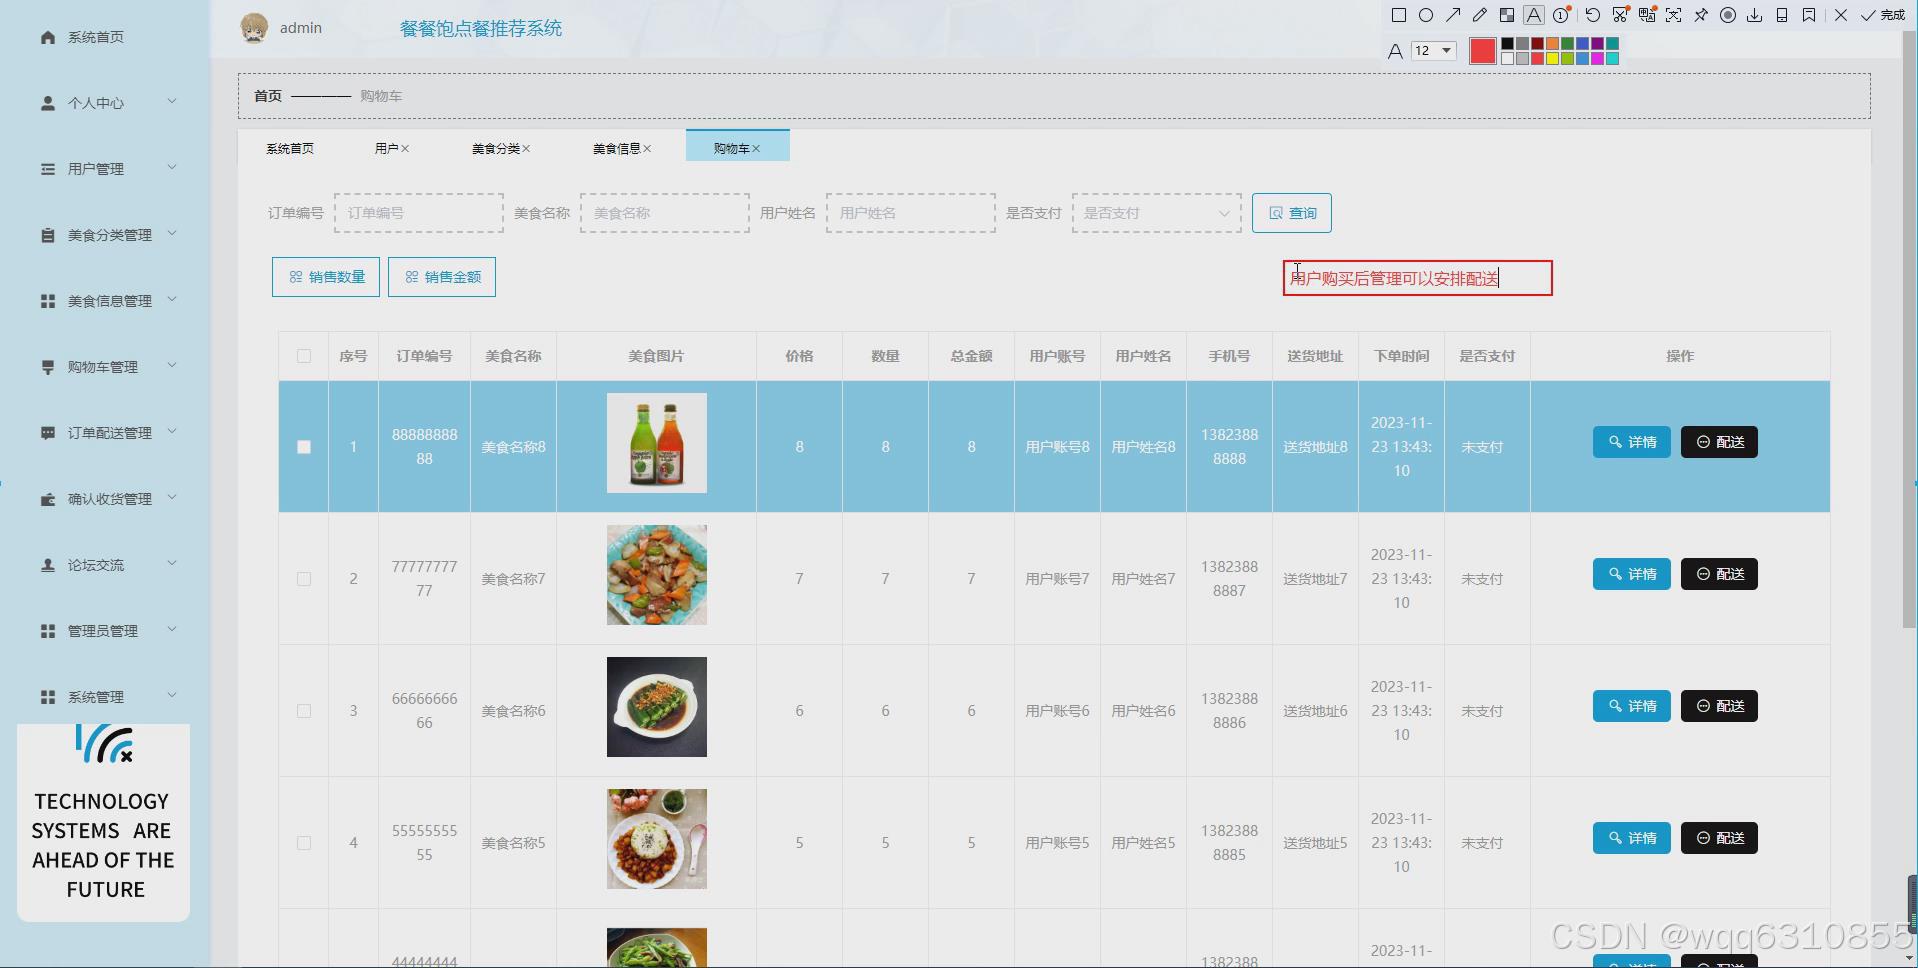
Task: Click the chat icon beside 订单配送管理
Action: click(47, 433)
